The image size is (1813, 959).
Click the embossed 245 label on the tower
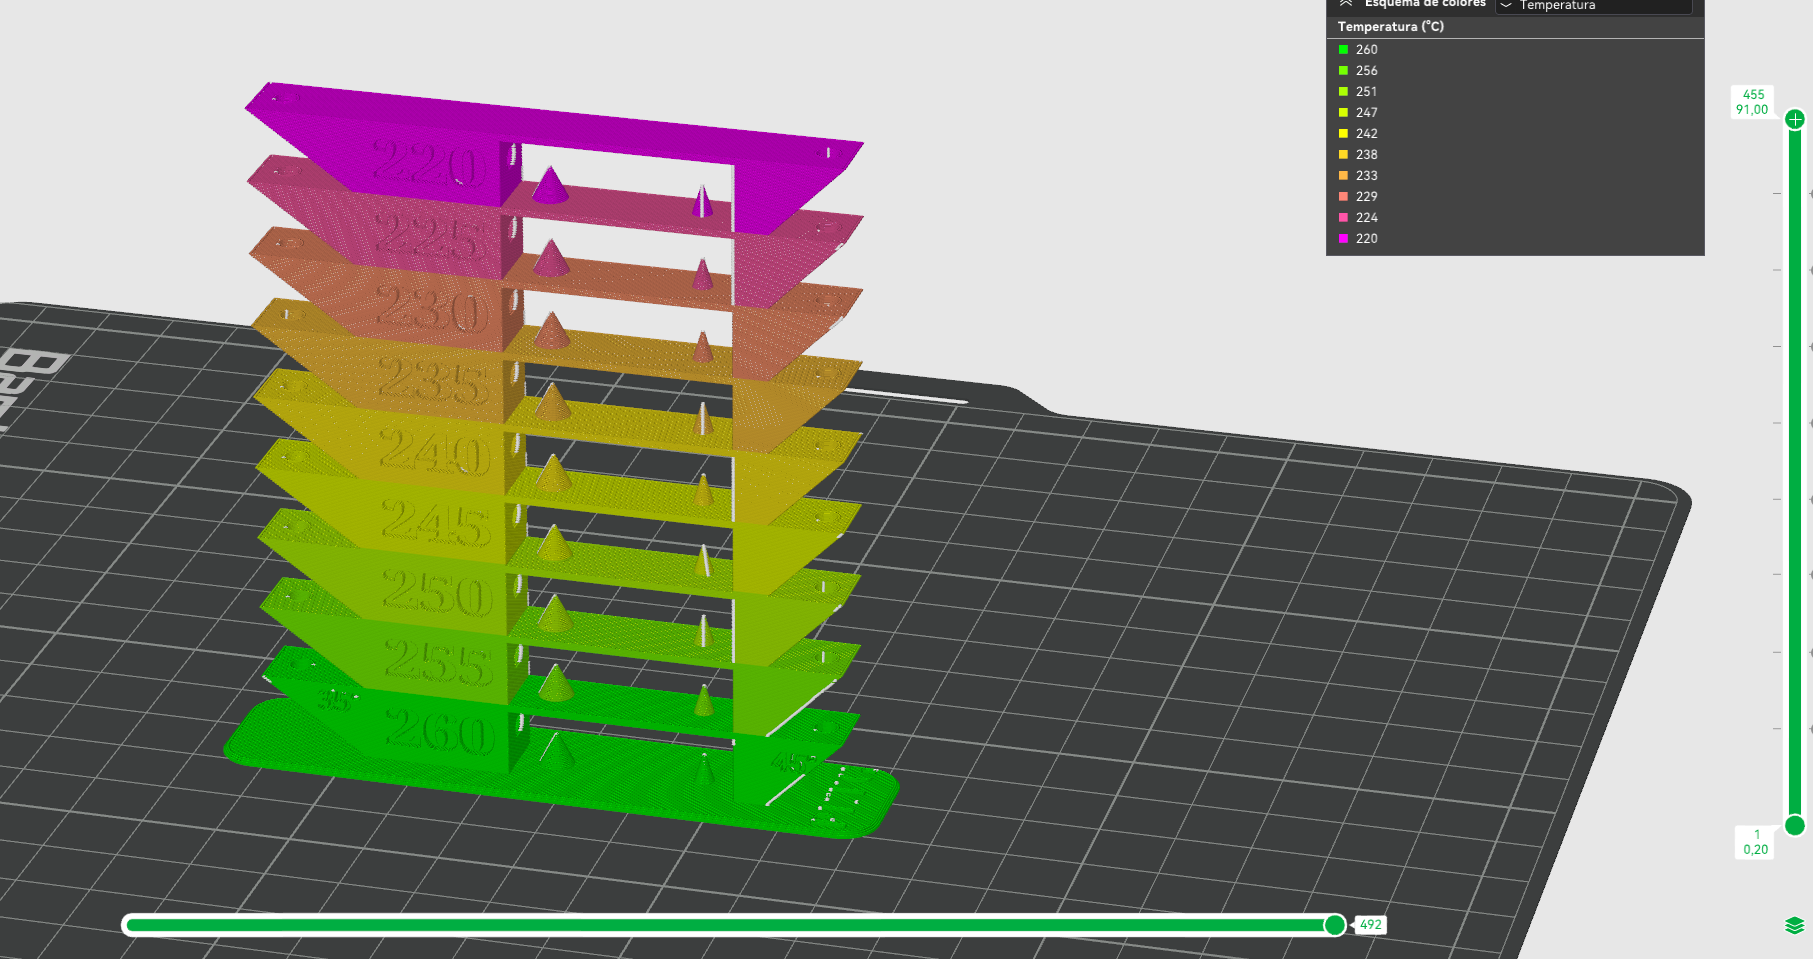coord(436,522)
